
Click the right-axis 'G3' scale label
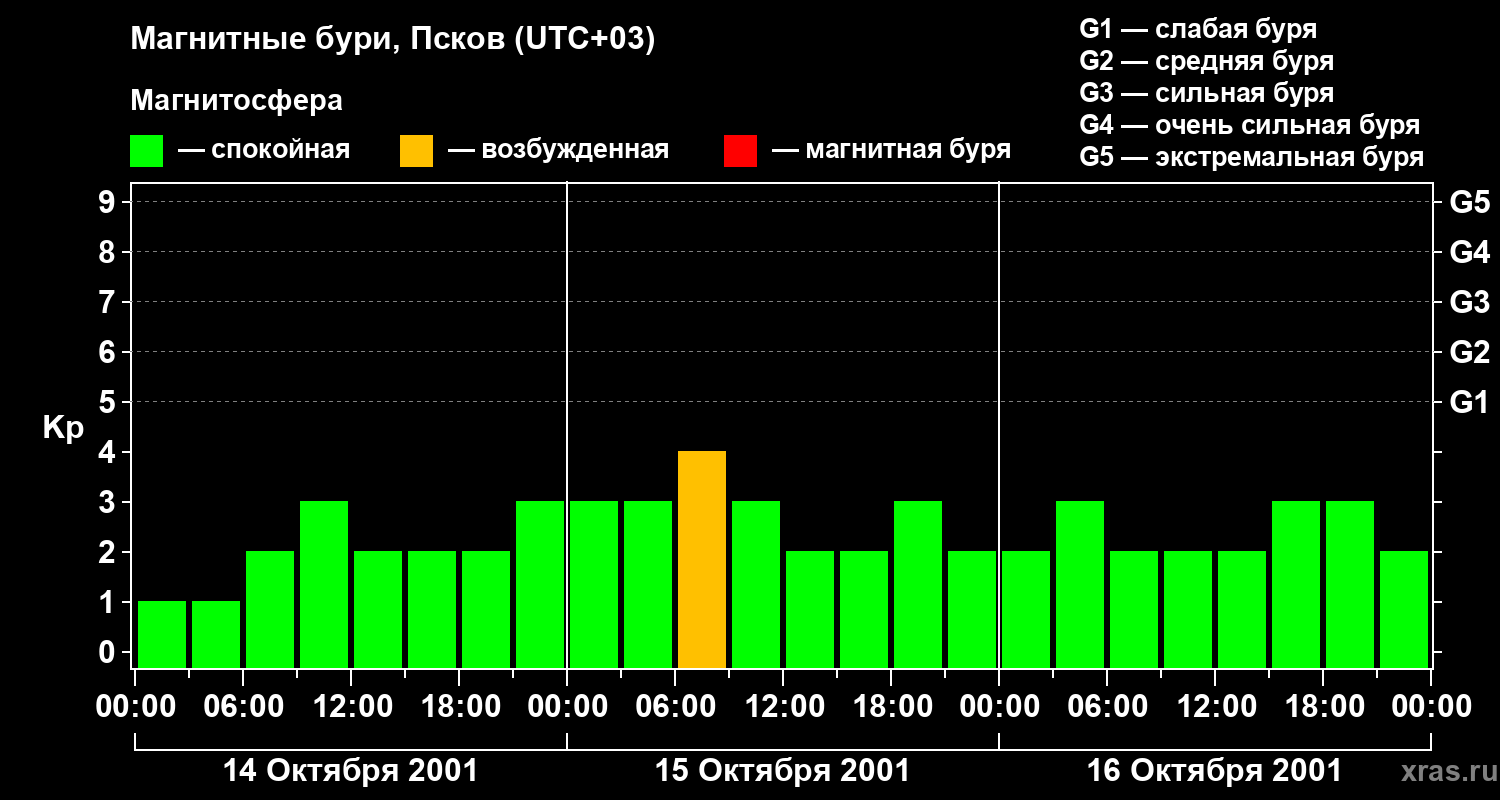(x=1470, y=303)
